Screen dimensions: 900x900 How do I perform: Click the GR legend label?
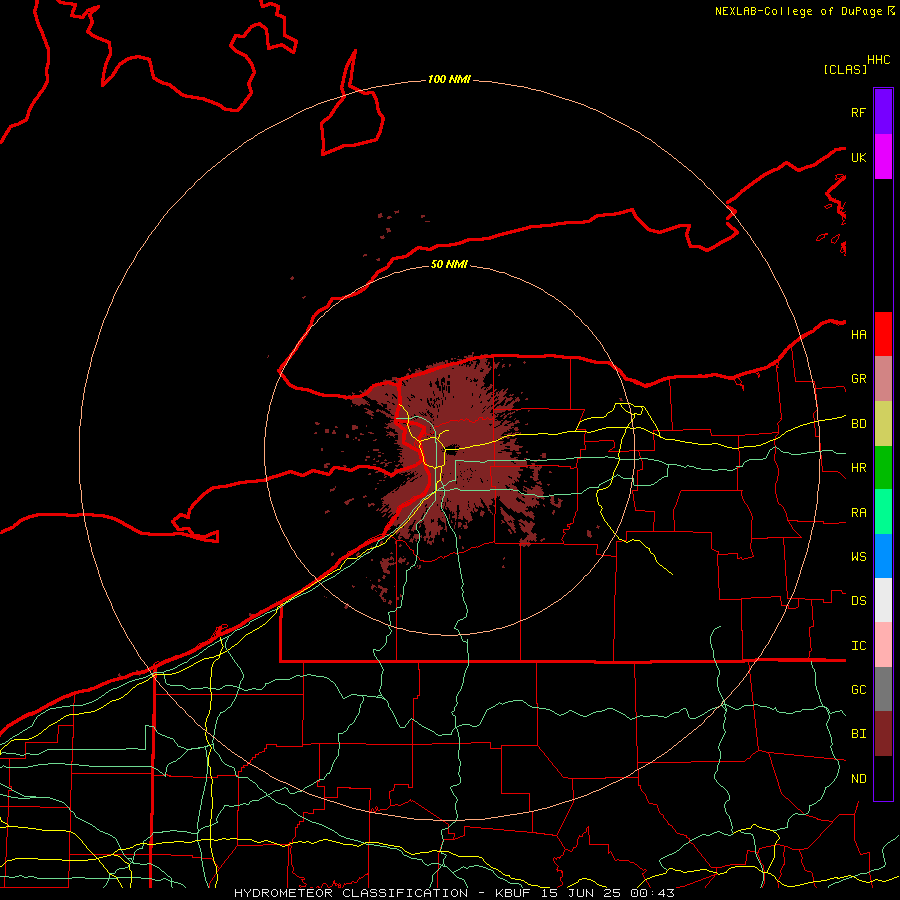click(x=858, y=379)
